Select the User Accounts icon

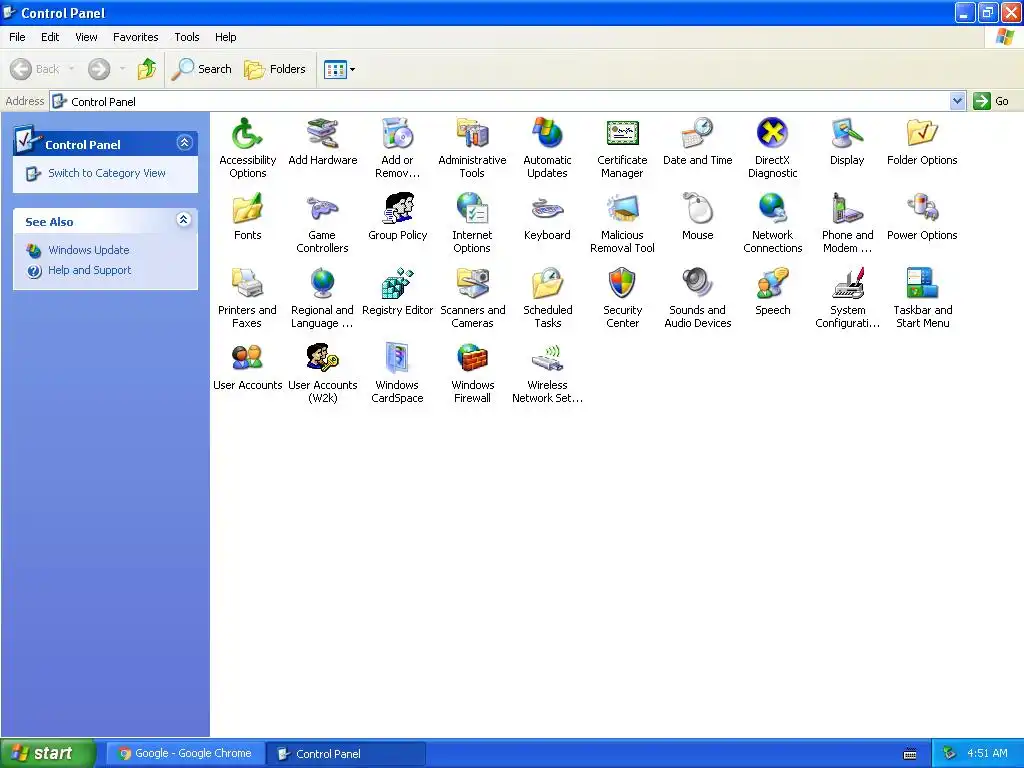(248, 359)
